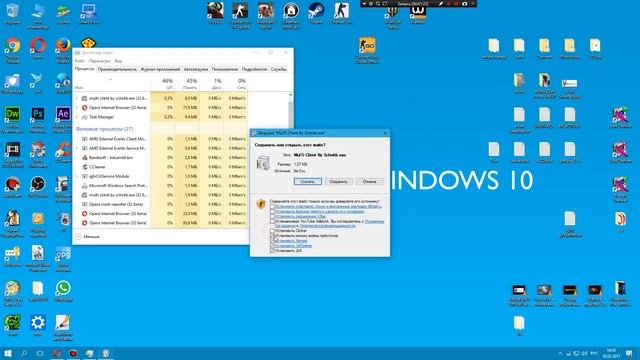Expand the igfxCUIService Module row
The height and width of the screenshot is (360, 640).
pyautogui.click(x=77, y=176)
